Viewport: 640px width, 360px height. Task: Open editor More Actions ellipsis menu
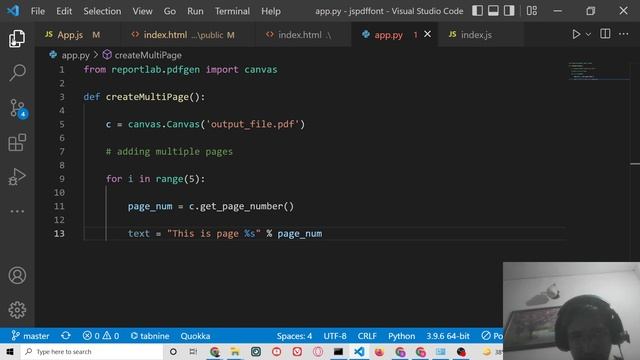(624, 34)
